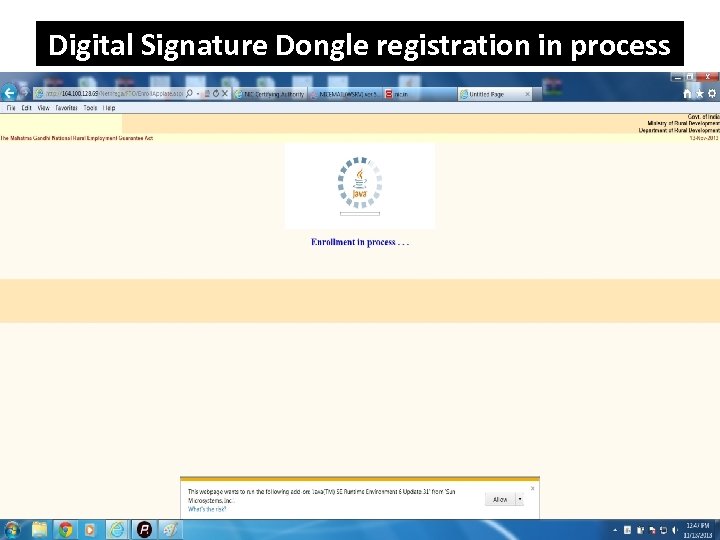Image resolution: width=720 pixels, height=540 pixels.
Task: Click the volume speaker tray icon
Action: pyautogui.click(x=675, y=530)
